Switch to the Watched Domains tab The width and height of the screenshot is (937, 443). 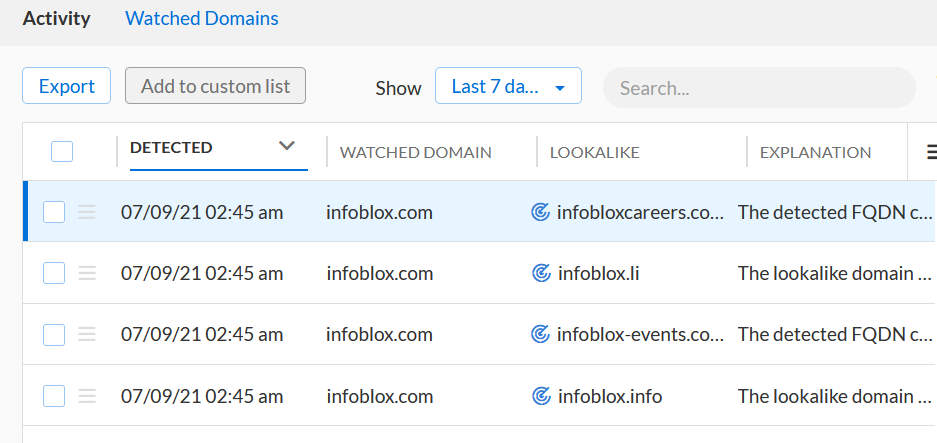pyautogui.click(x=202, y=19)
